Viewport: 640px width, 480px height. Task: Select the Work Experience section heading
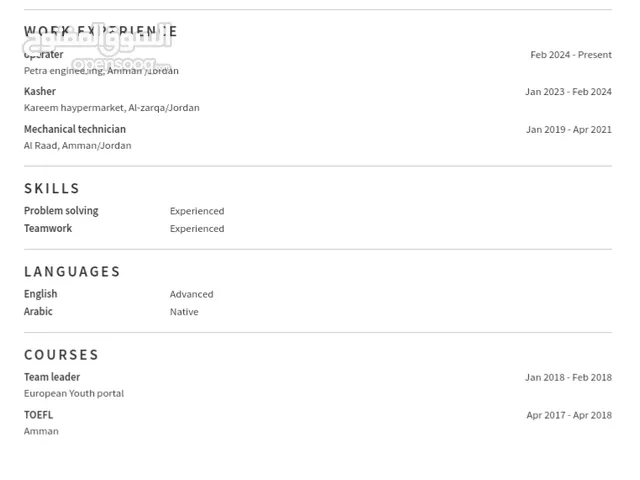(100, 31)
